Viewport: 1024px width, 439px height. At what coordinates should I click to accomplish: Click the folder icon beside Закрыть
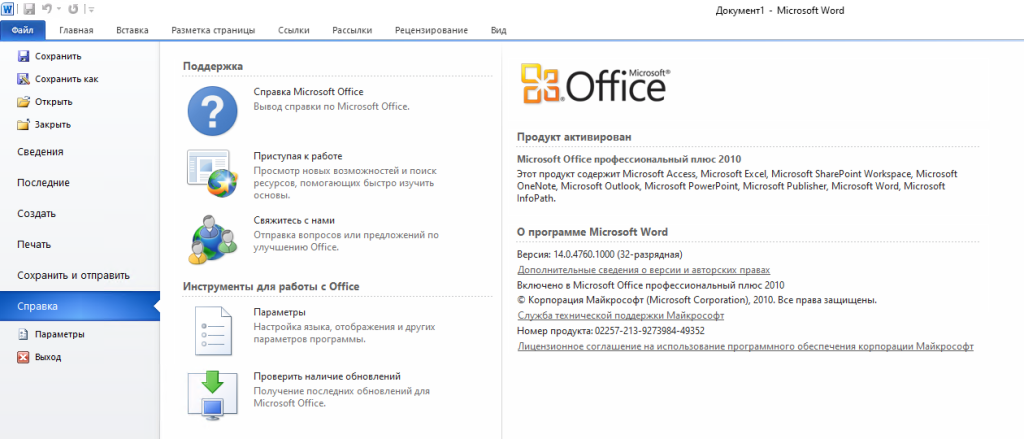tap(24, 124)
